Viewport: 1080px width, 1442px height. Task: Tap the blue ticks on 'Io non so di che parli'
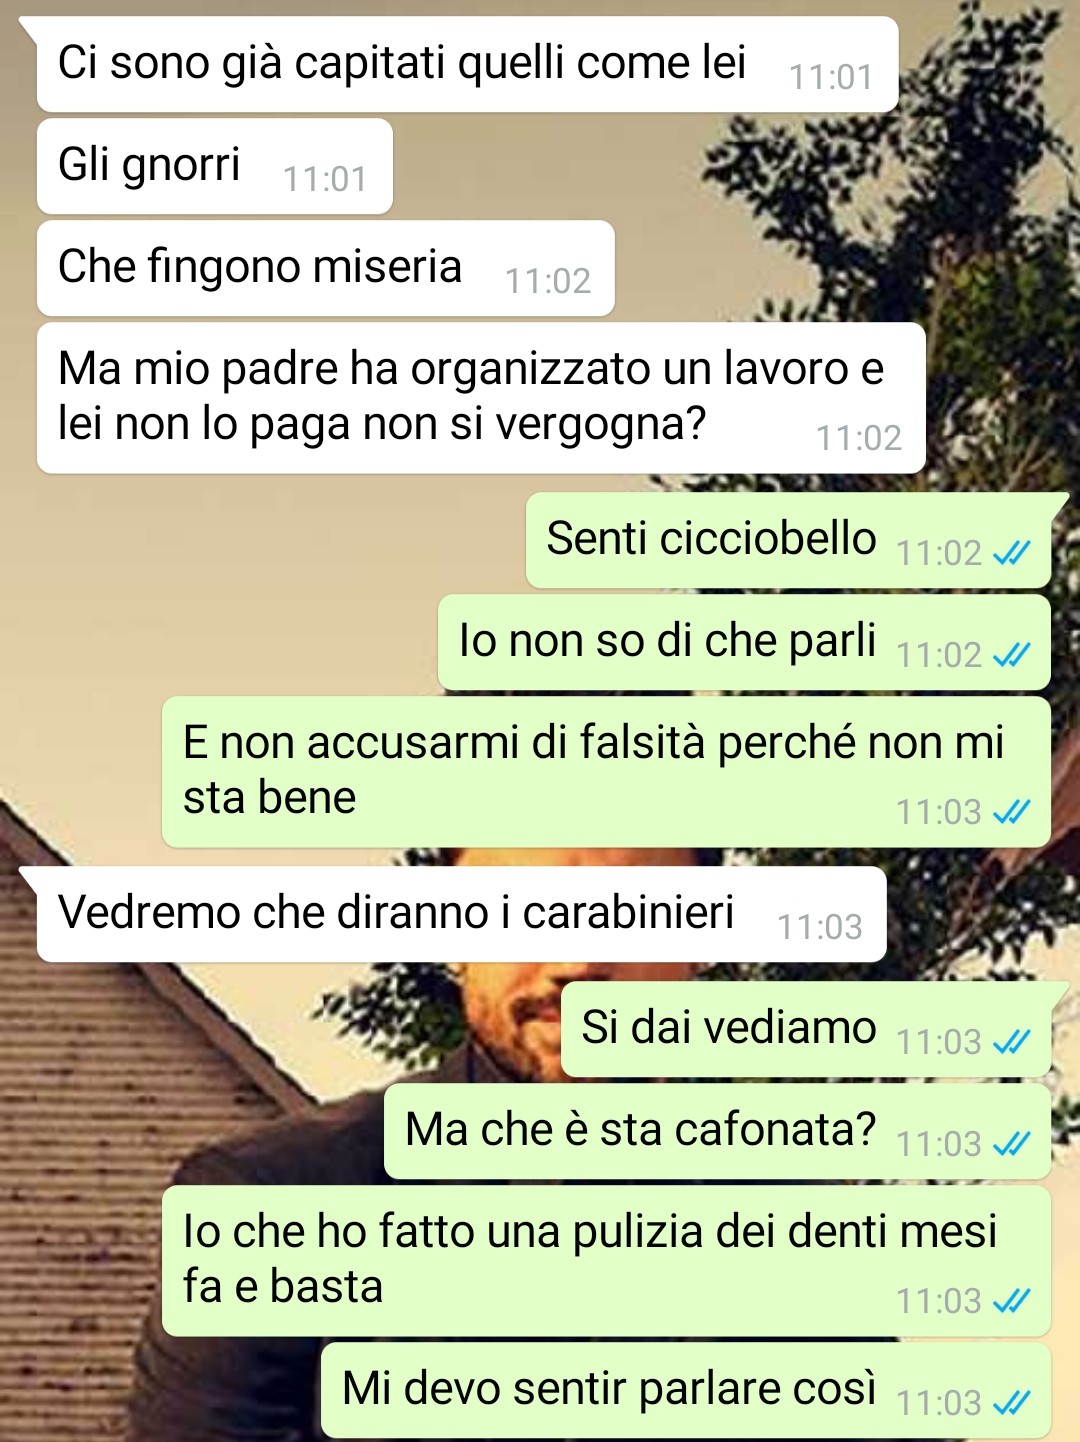pos(1011,655)
